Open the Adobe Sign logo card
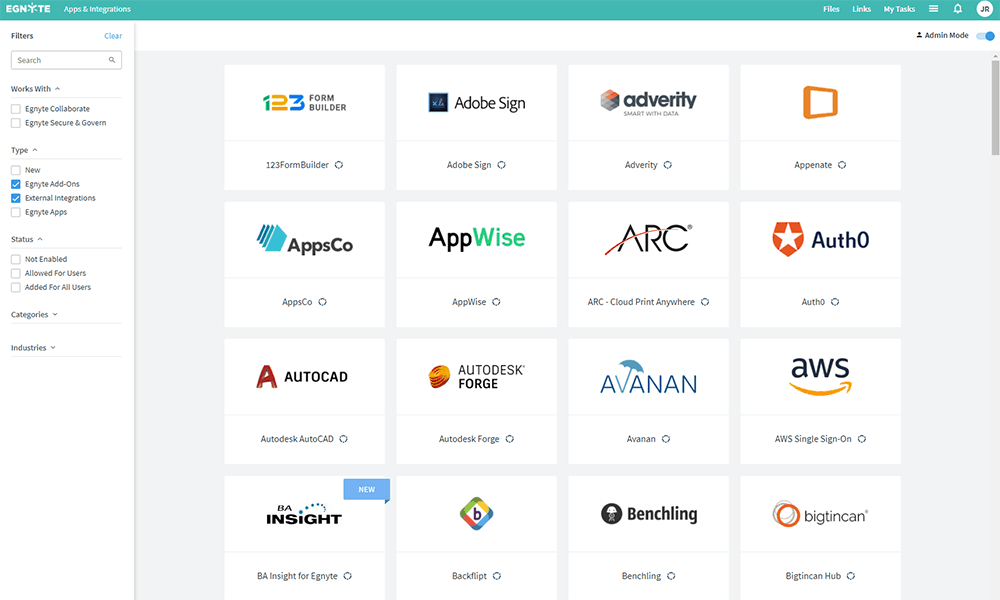 (x=476, y=103)
